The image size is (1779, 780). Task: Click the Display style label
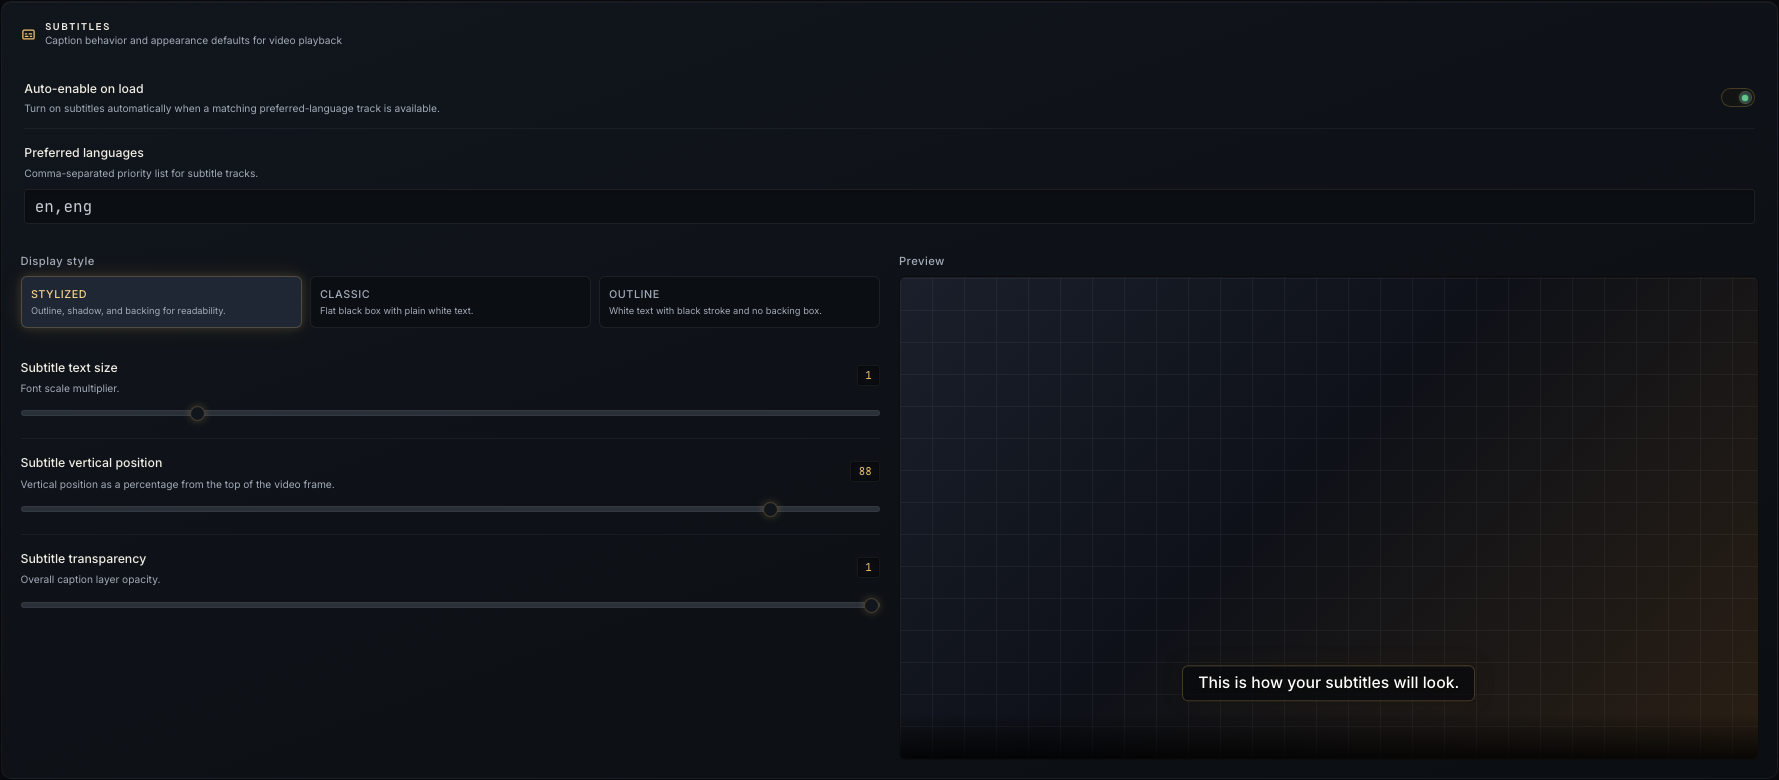(57, 261)
